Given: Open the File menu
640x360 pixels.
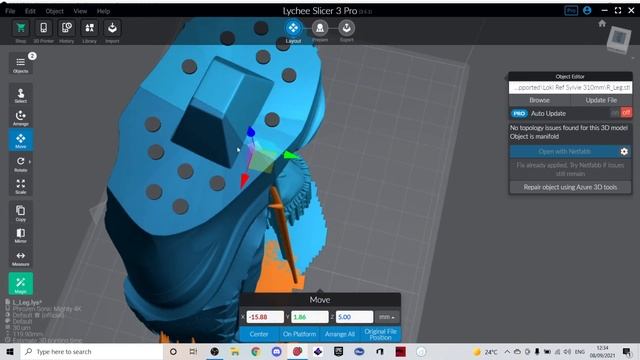Looking at the screenshot, I should click(x=10, y=11).
